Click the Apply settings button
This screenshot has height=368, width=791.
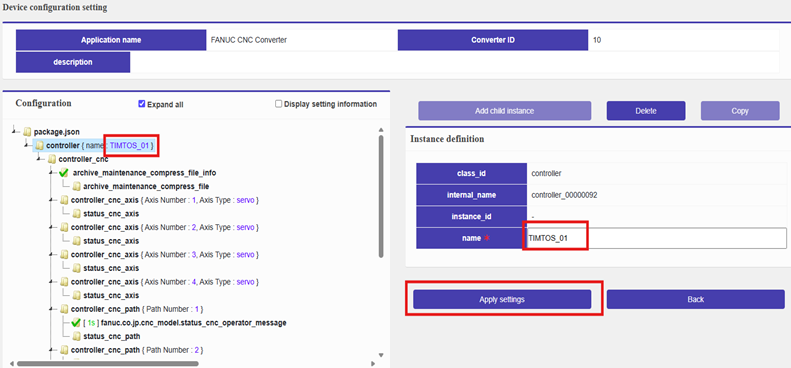click(502, 299)
